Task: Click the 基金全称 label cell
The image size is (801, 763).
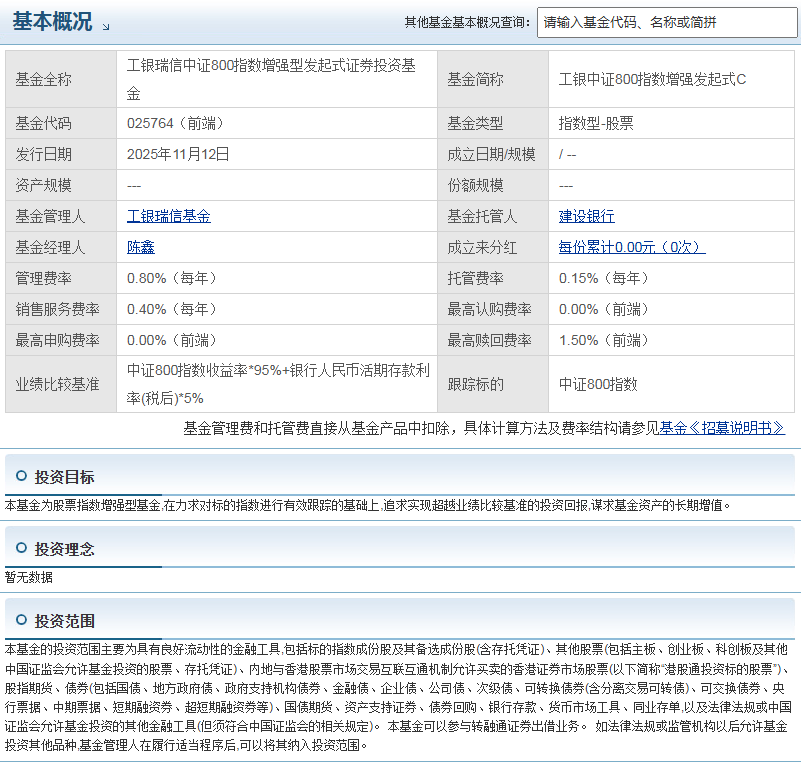Action: 61,79
